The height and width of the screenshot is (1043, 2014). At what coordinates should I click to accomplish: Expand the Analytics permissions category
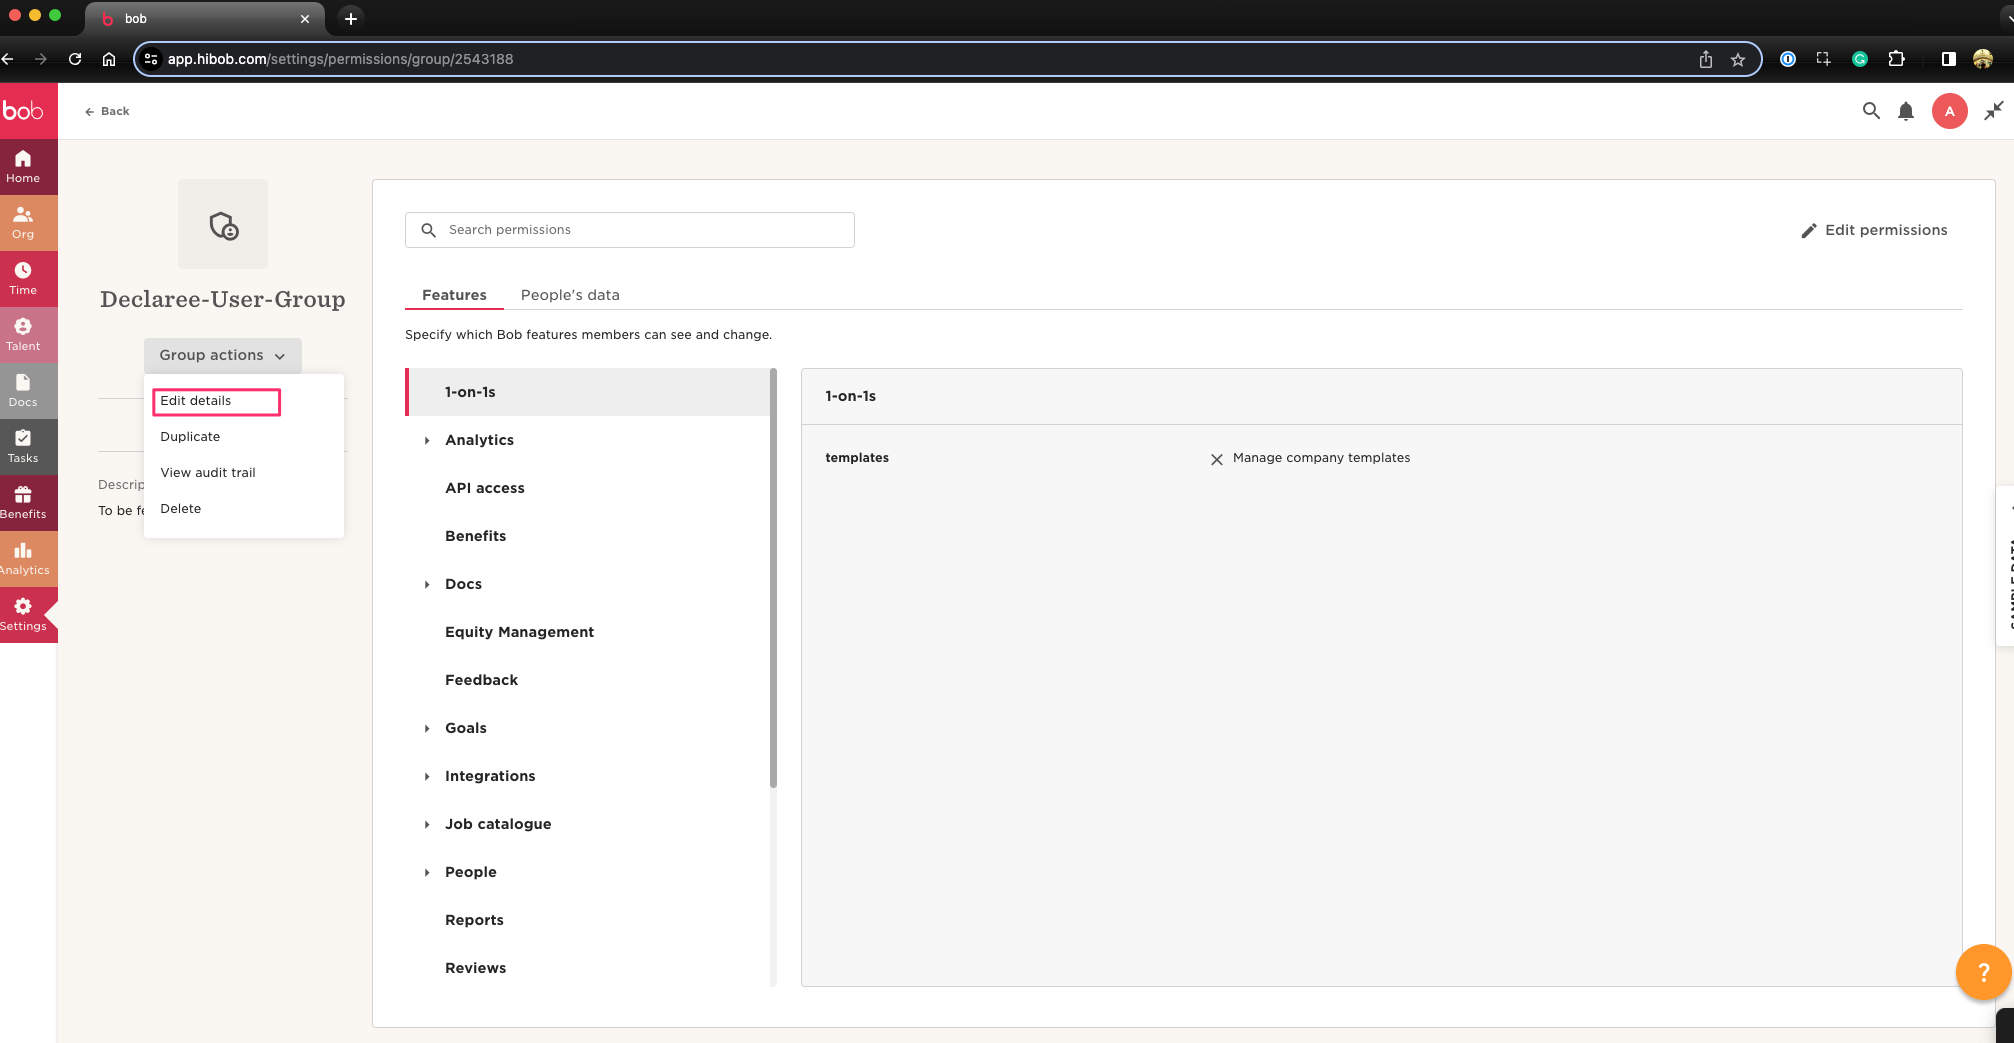(427, 440)
